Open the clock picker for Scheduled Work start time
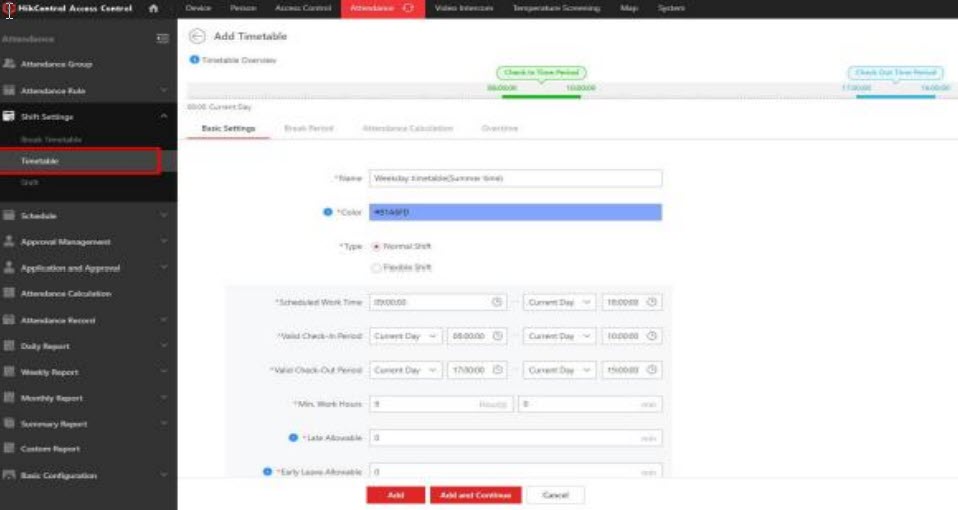This screenshot has height=510, width=958. 497,302
